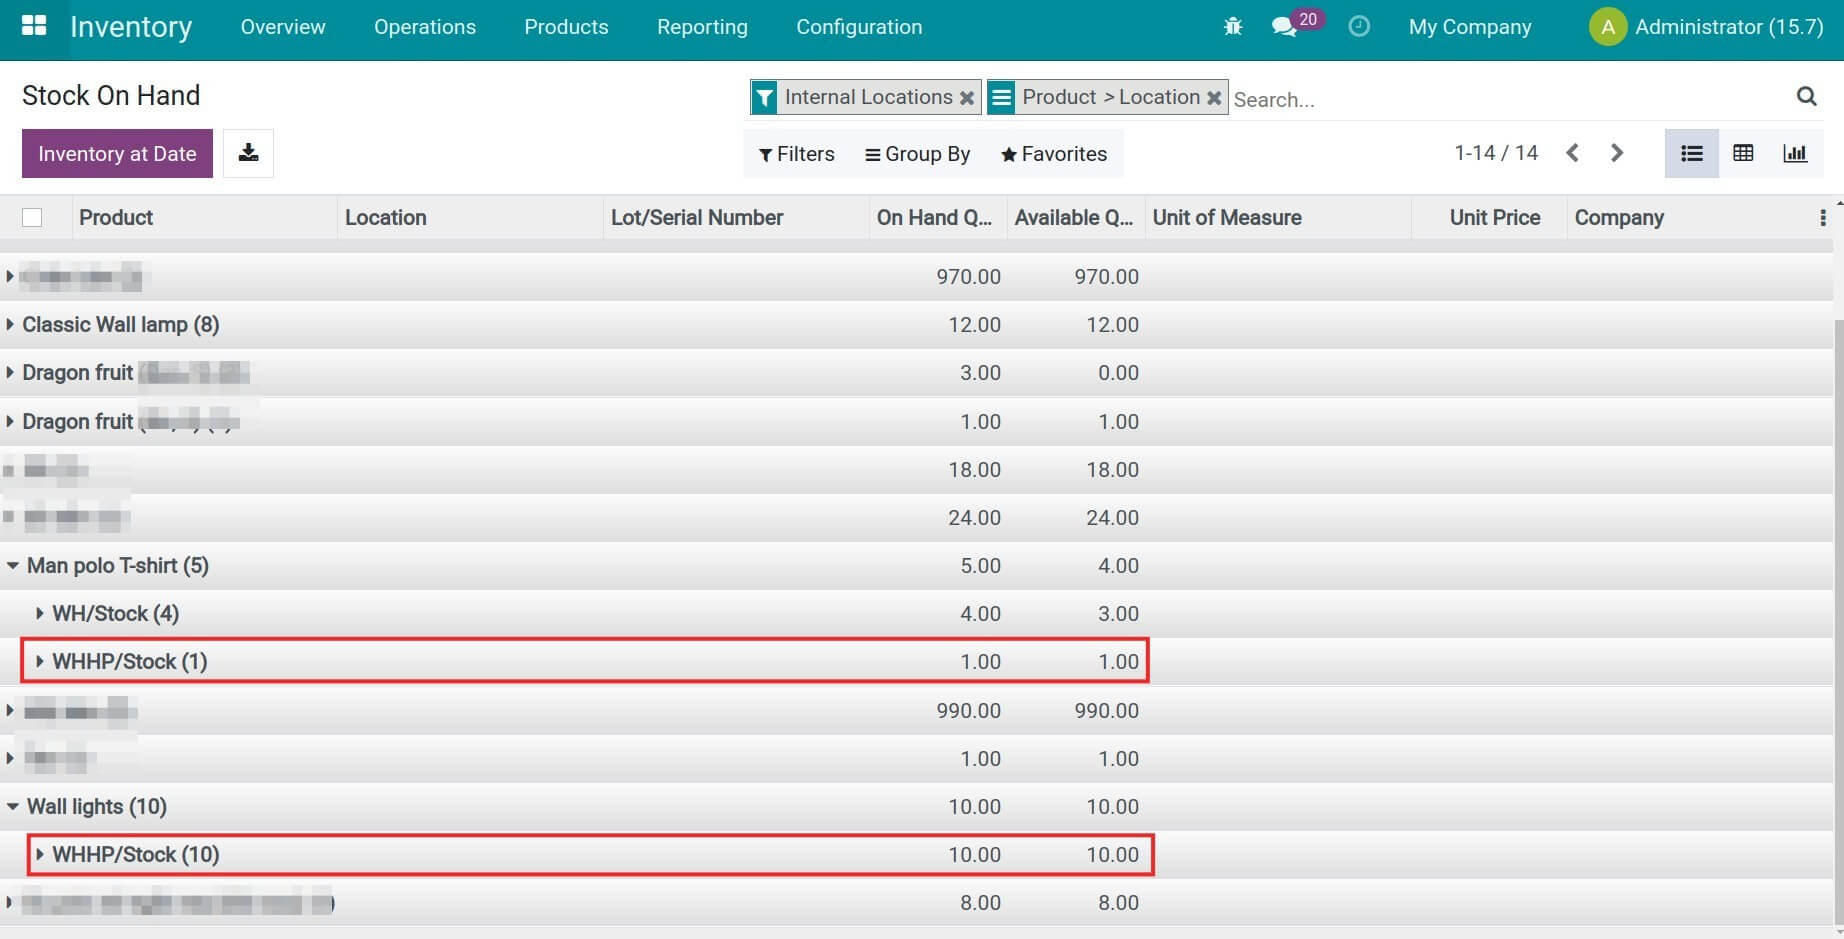Expand the Classic Wall lamp group
Screen dimensions: 1844x939
tap(120, 325)
